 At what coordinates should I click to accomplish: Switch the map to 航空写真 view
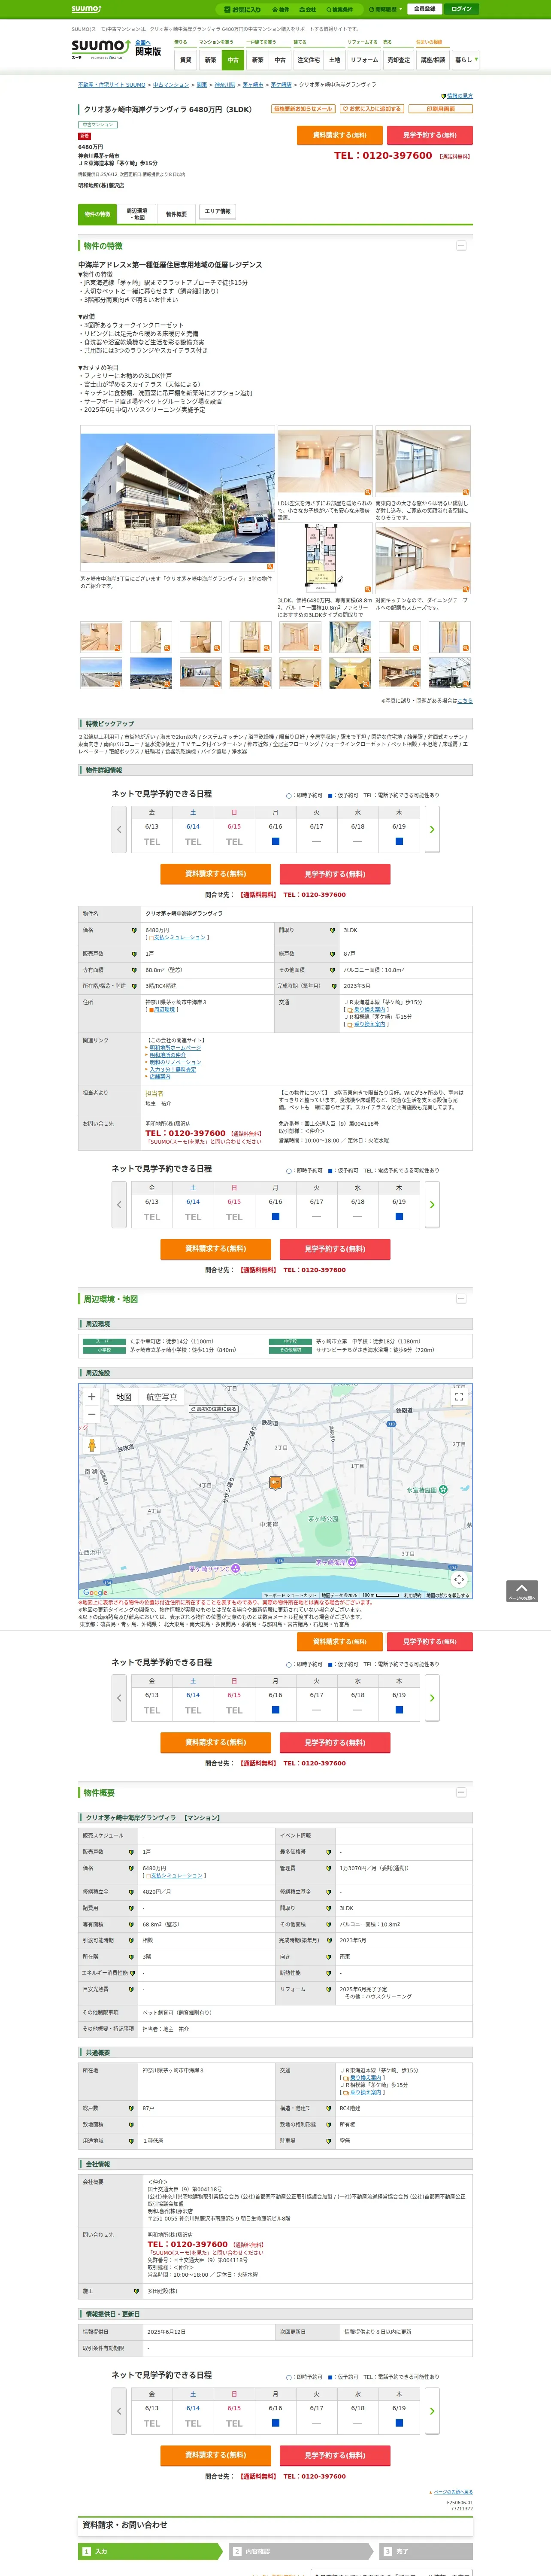[x=162, y=1397]
